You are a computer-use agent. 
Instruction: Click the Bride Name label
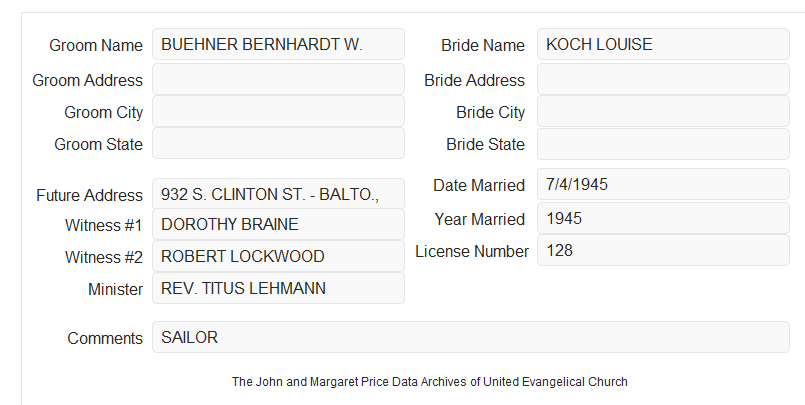tap(483, 45)
